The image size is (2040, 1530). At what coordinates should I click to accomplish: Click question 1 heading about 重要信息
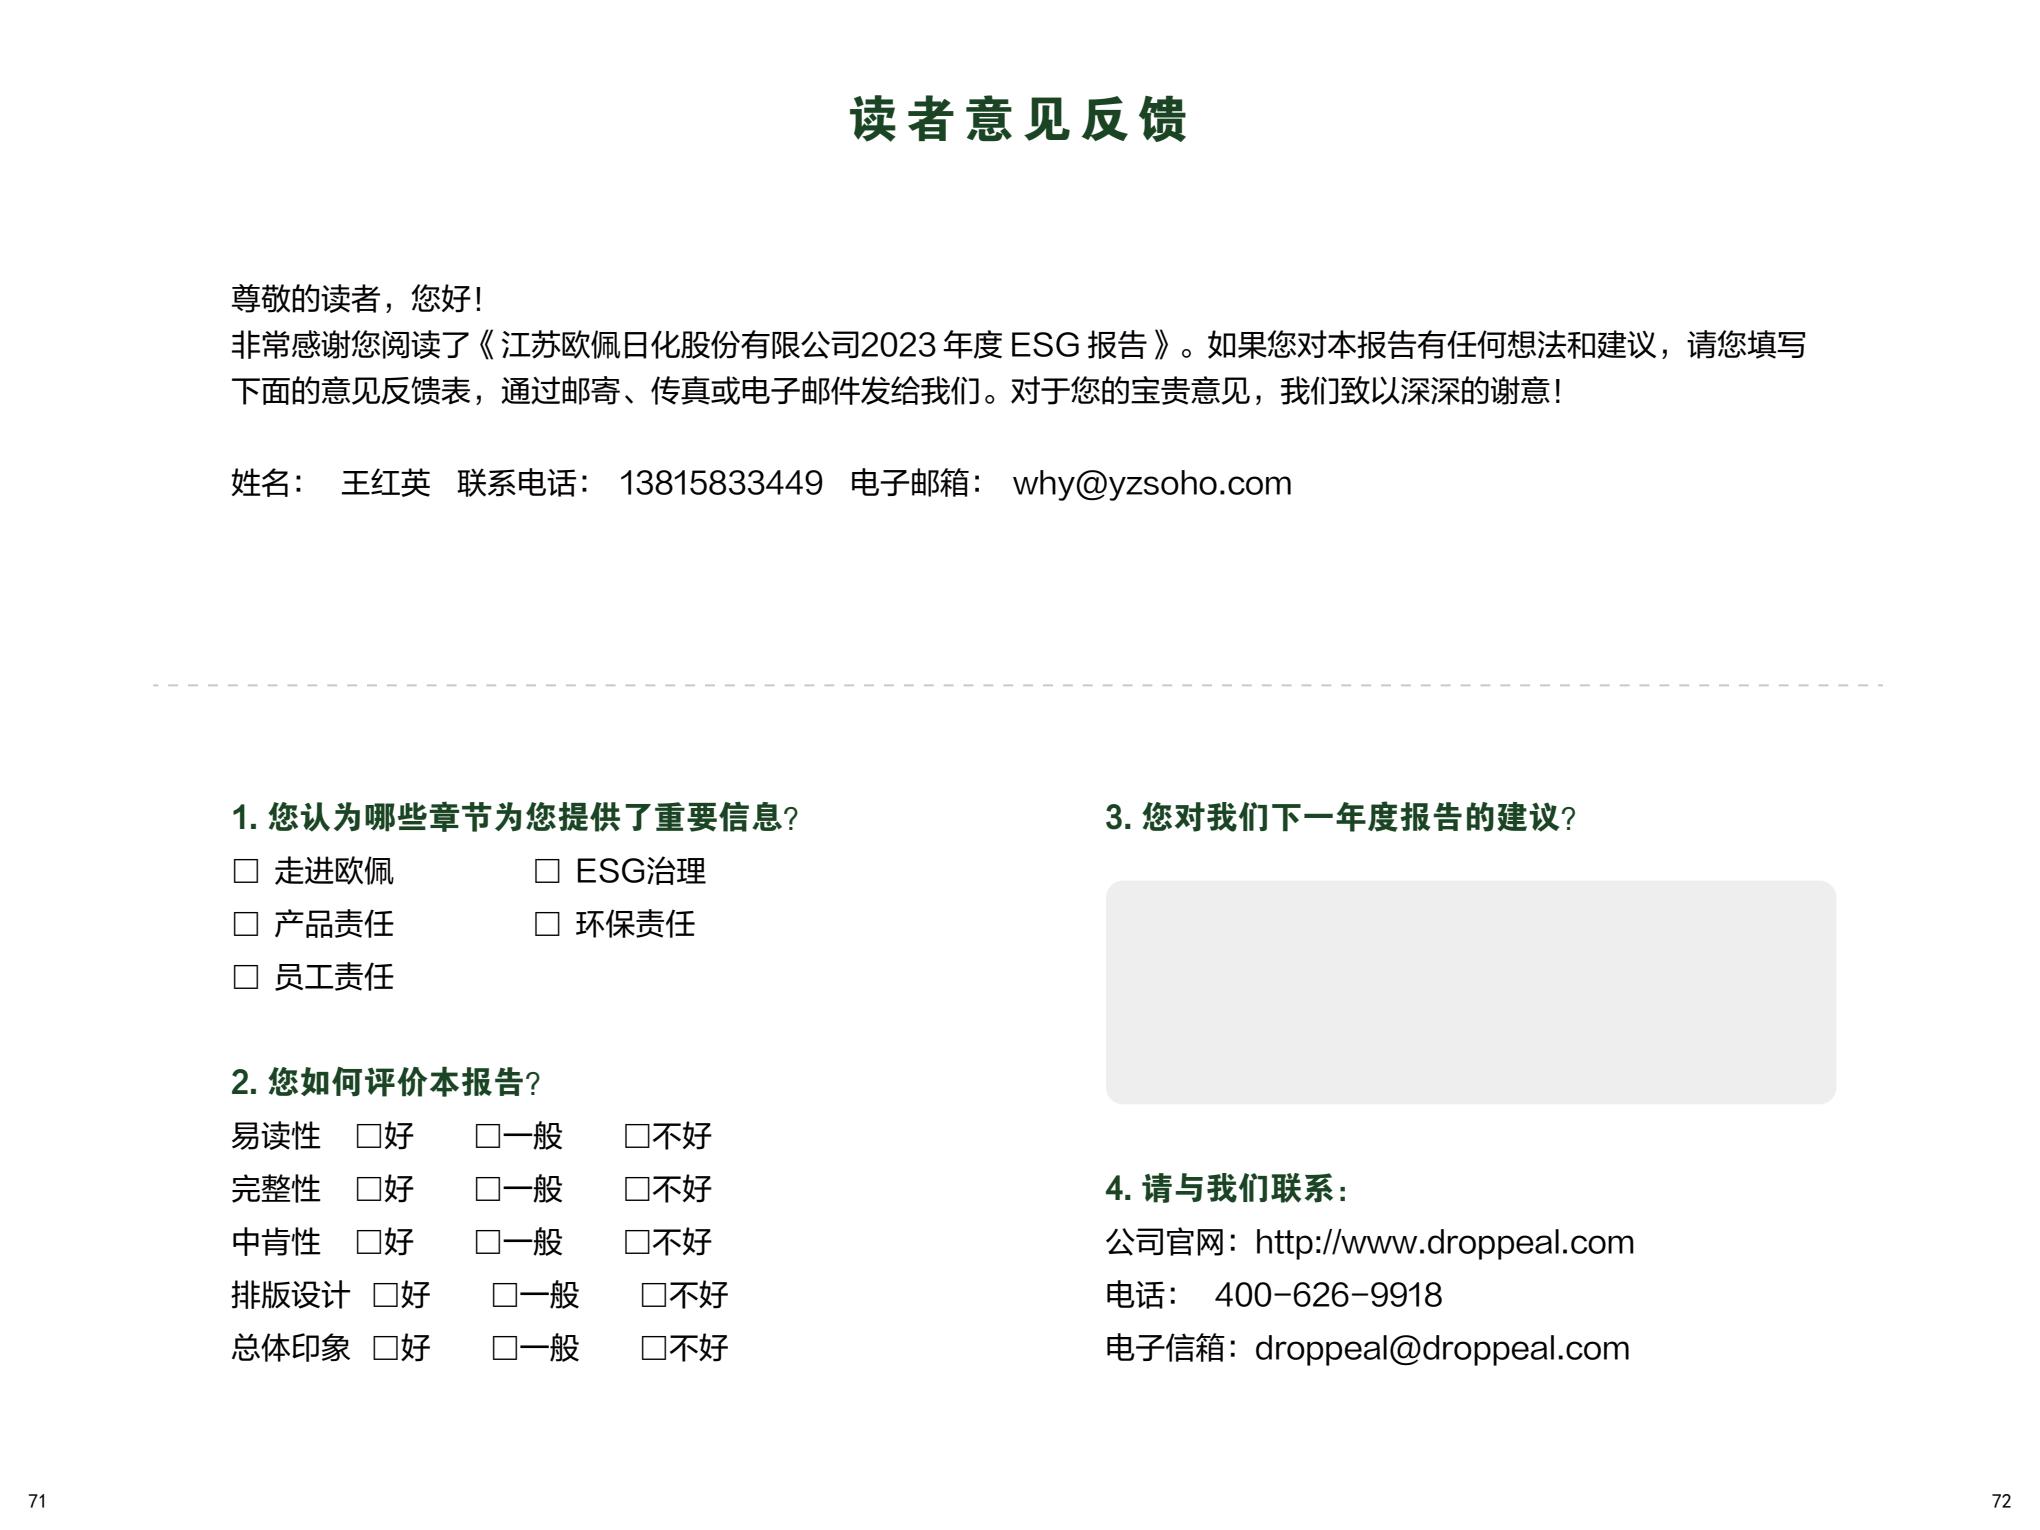(x=515, y=817)
